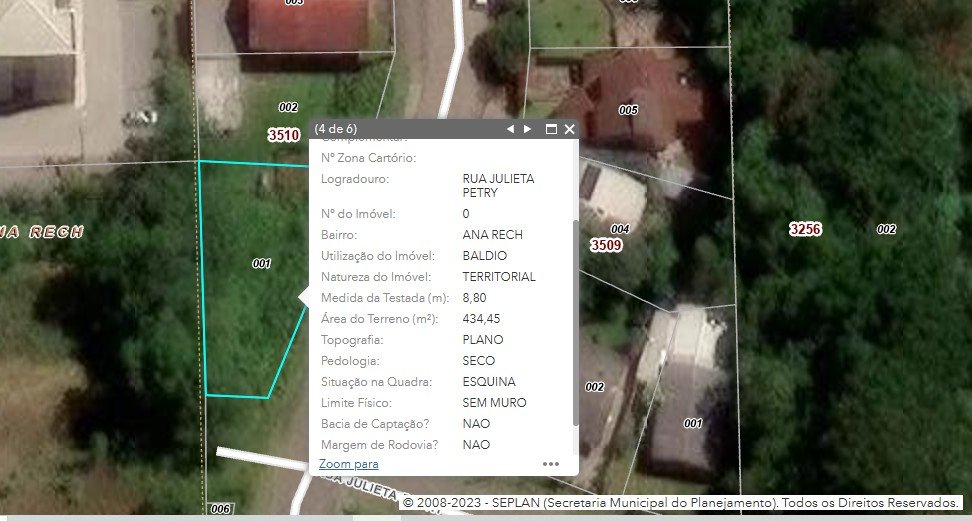Click the '(4 de 6)' popup title

(x=336, y=129)
